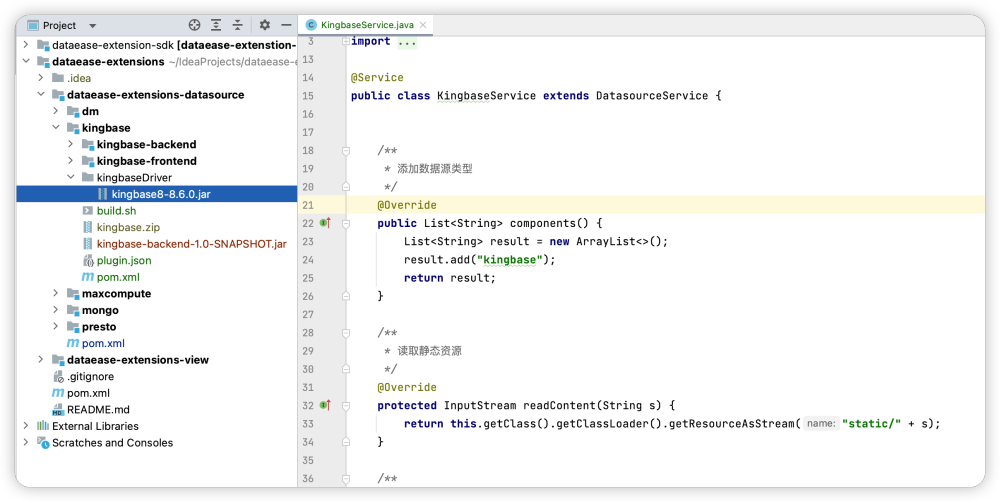Expand External Libraries node
Screen dimensions: 1000x502
(26, 426)
